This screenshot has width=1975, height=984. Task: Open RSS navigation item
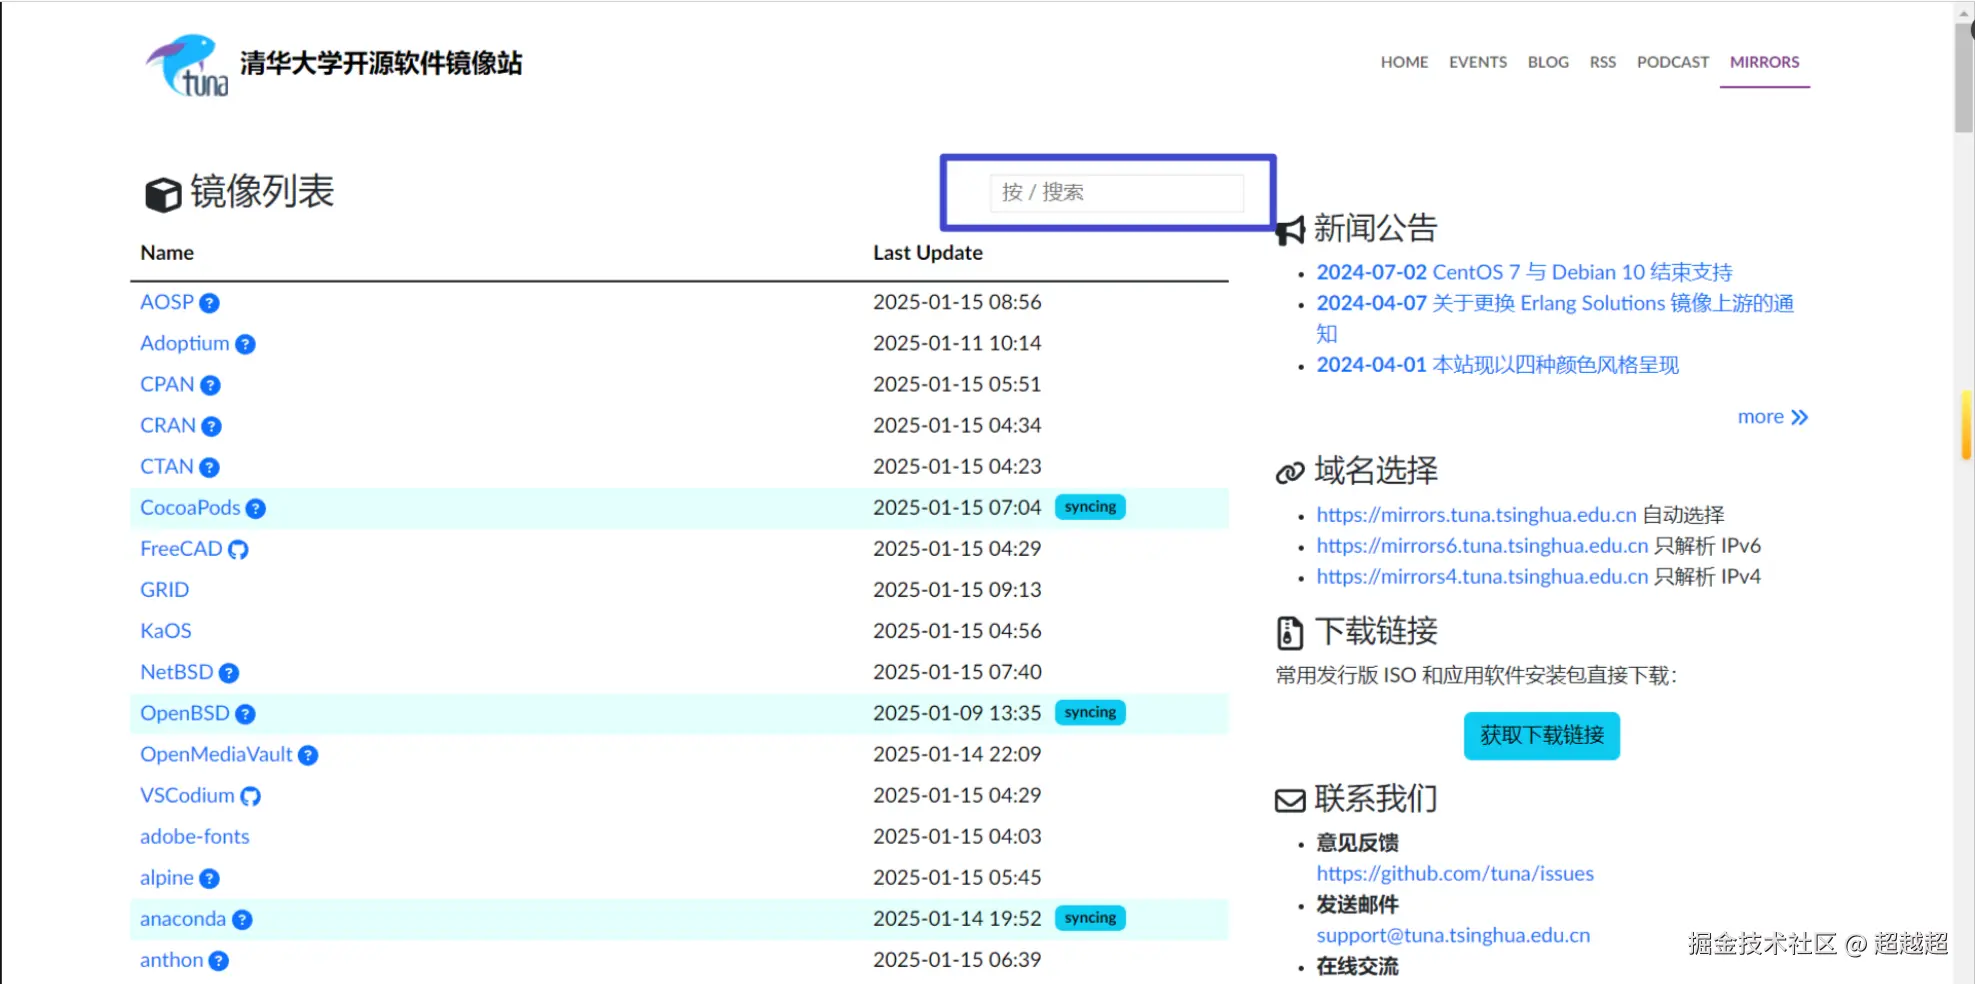coord(1602,62)
